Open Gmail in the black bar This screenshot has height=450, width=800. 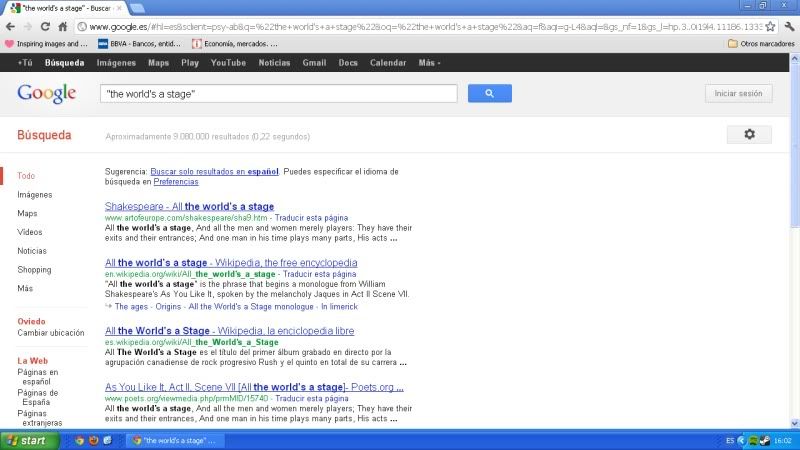pos(314,63)
